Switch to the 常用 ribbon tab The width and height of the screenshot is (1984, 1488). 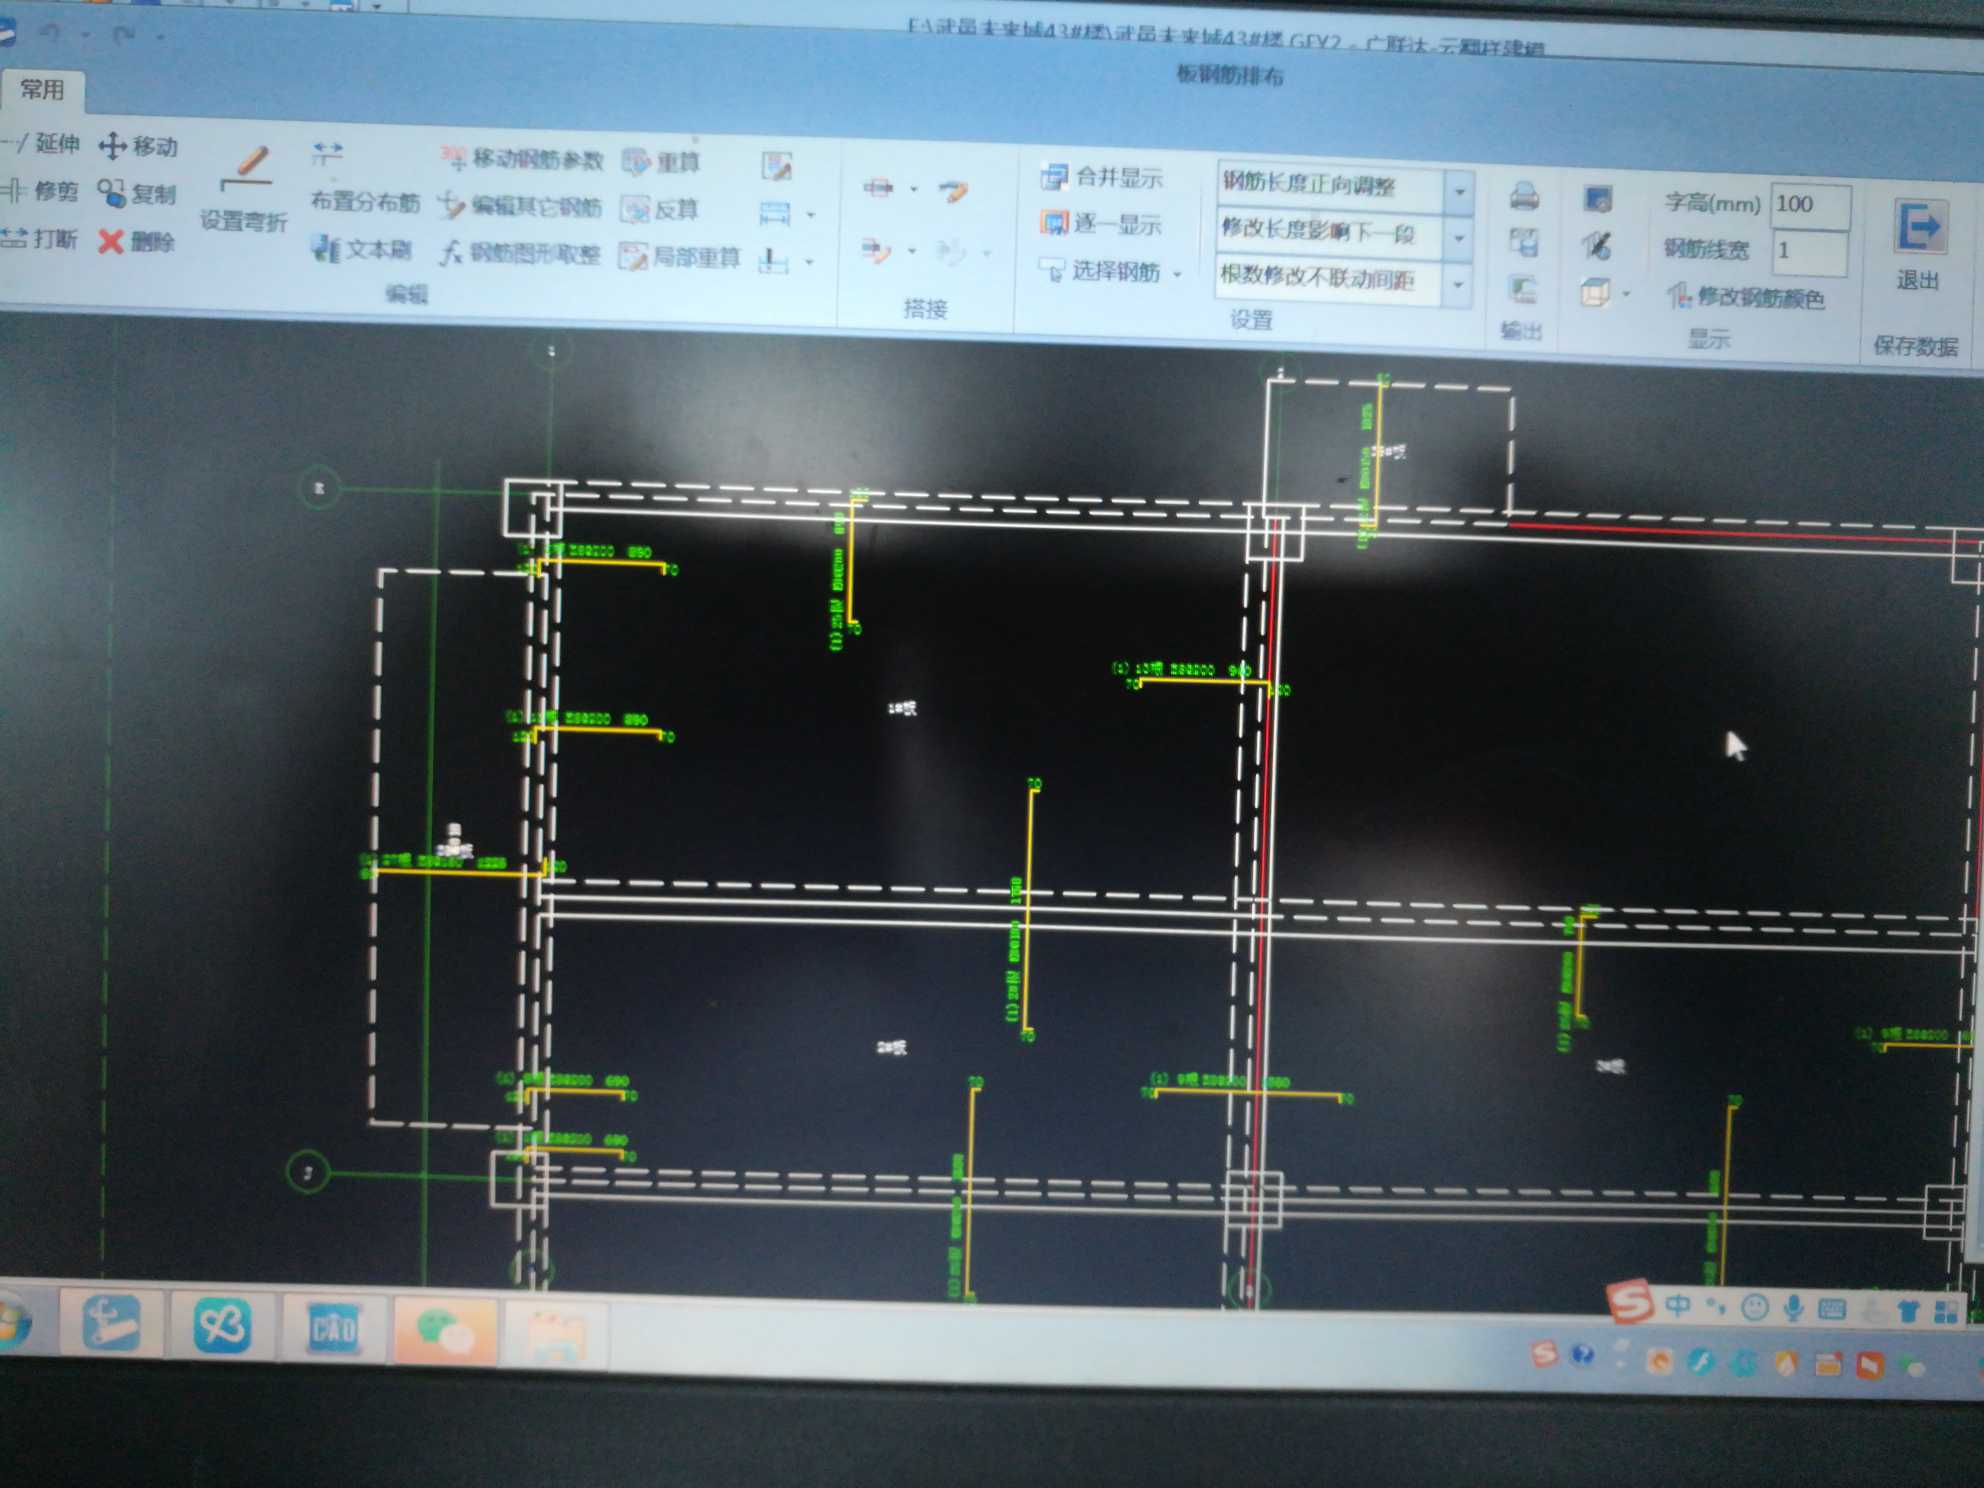43,90
